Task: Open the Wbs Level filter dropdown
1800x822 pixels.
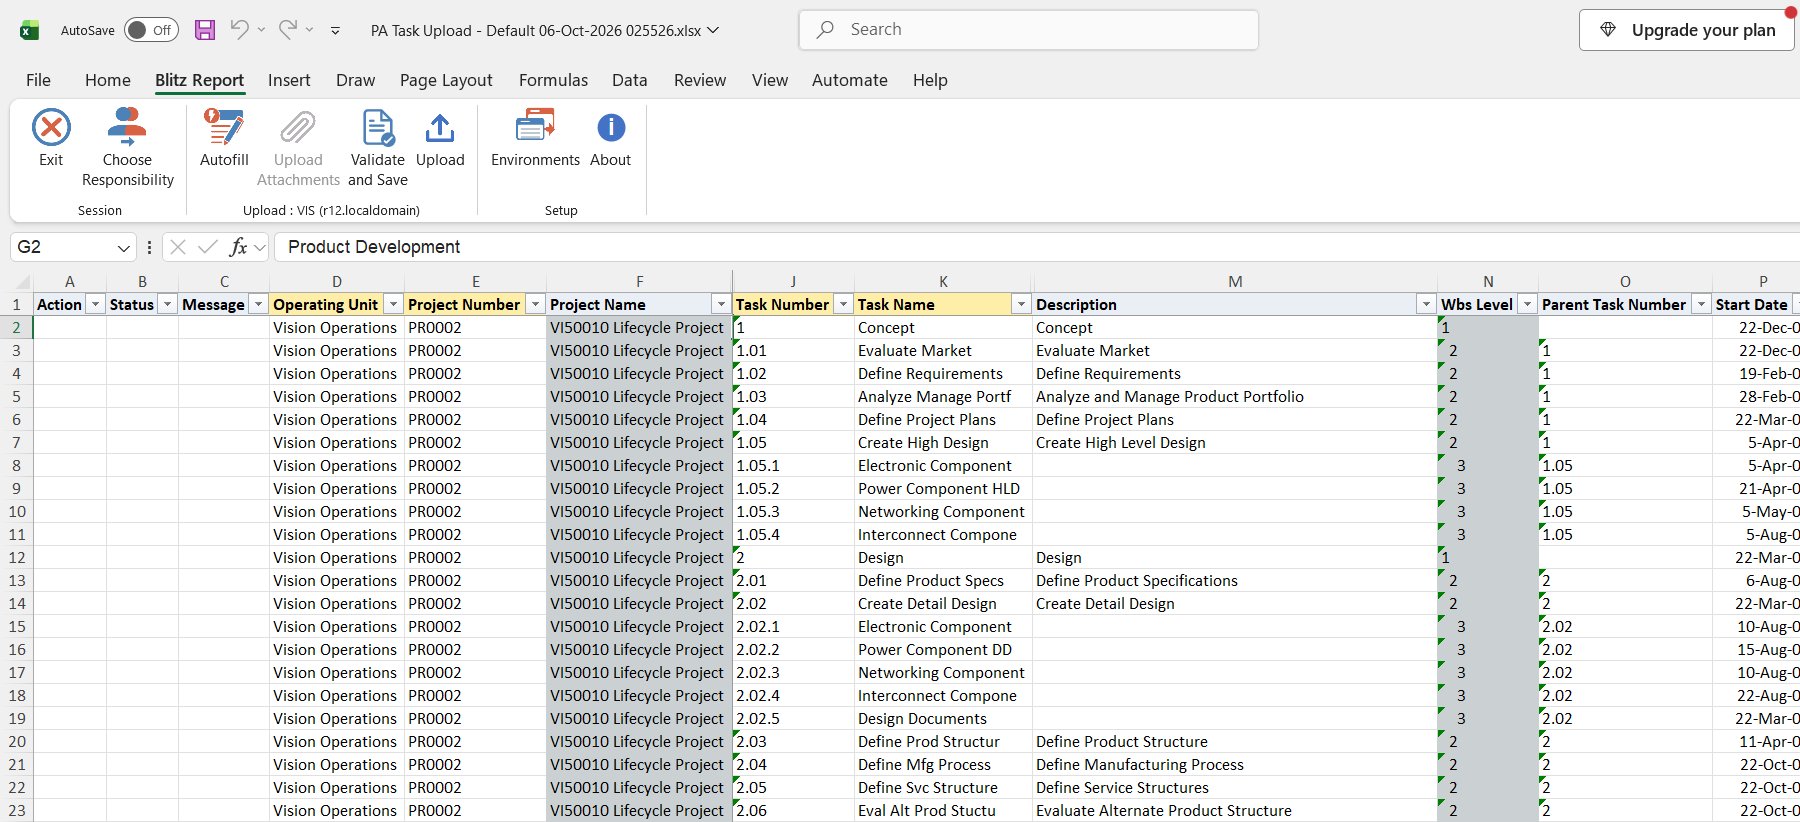Action: coord(1527,304)
